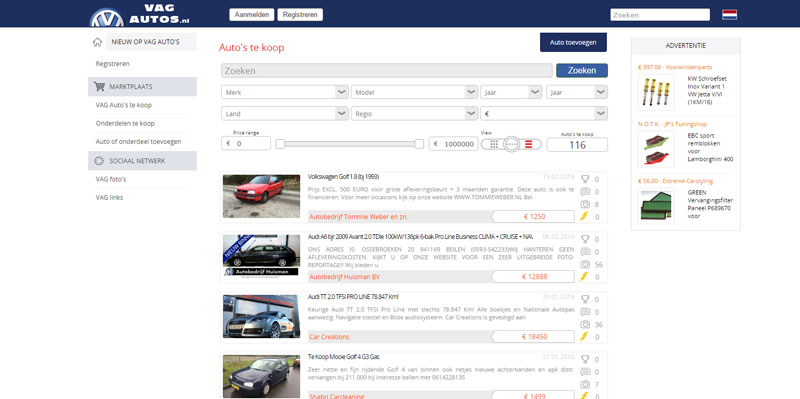Click the home icon in sidebar
Viewport: 800px width, 399px height.
coord(97,42)
